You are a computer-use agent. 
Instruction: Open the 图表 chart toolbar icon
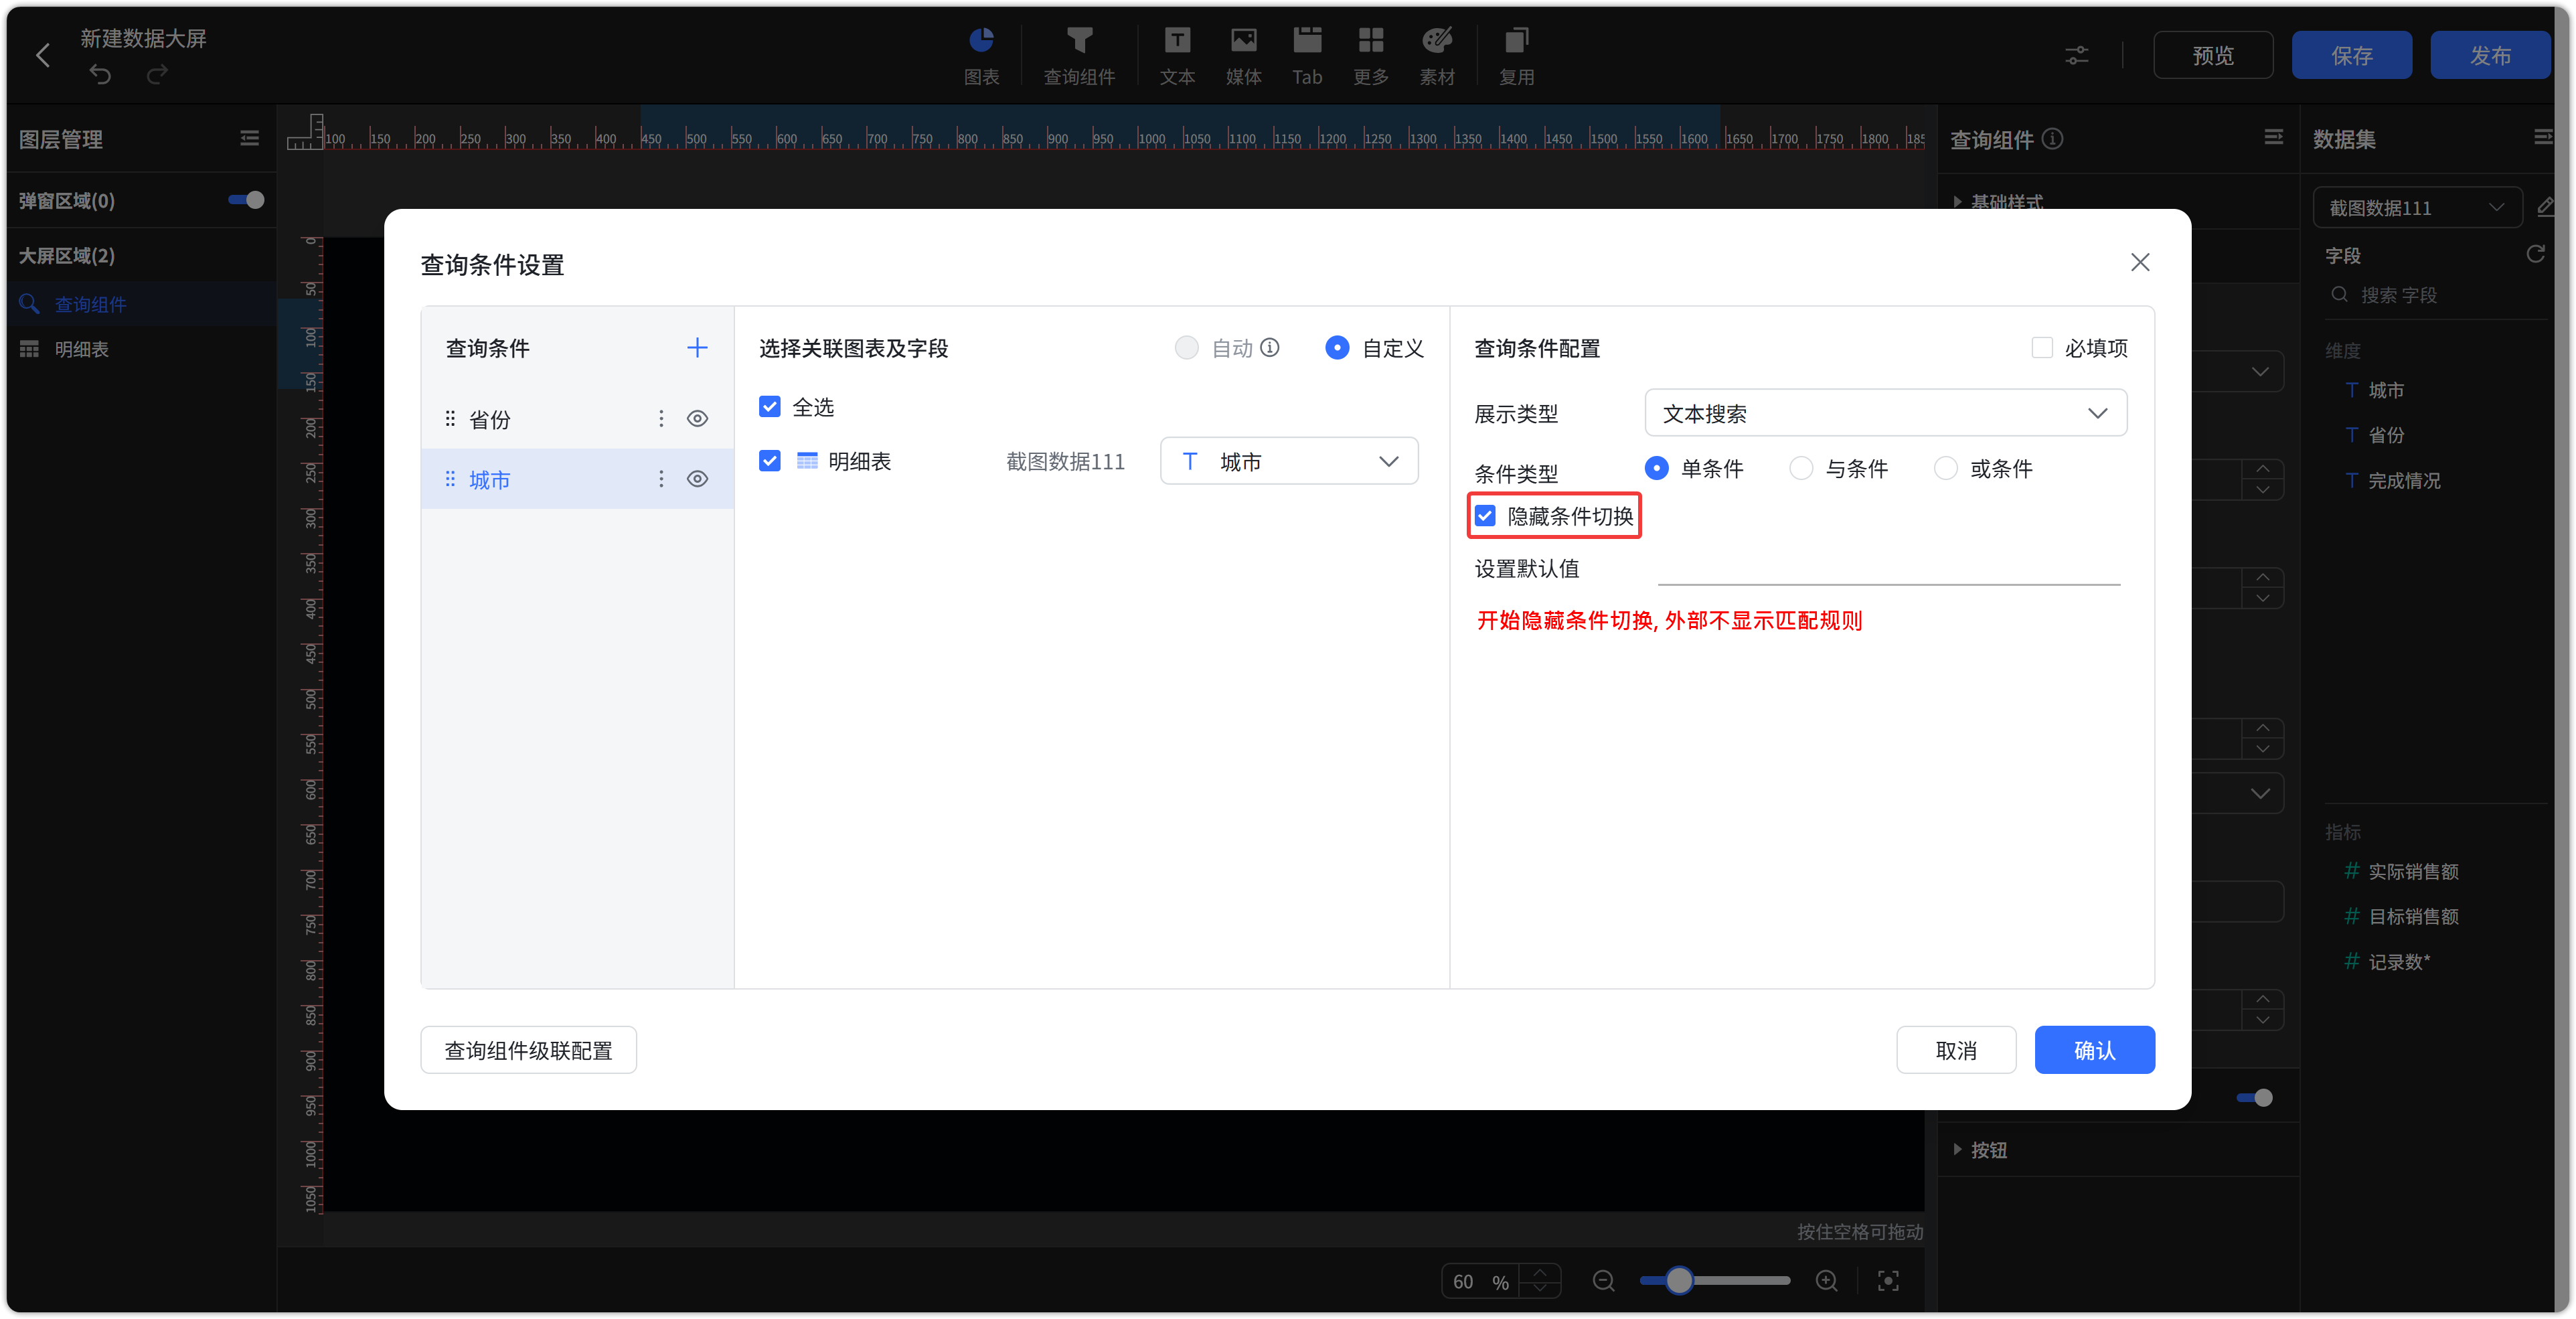coord(981,56)
